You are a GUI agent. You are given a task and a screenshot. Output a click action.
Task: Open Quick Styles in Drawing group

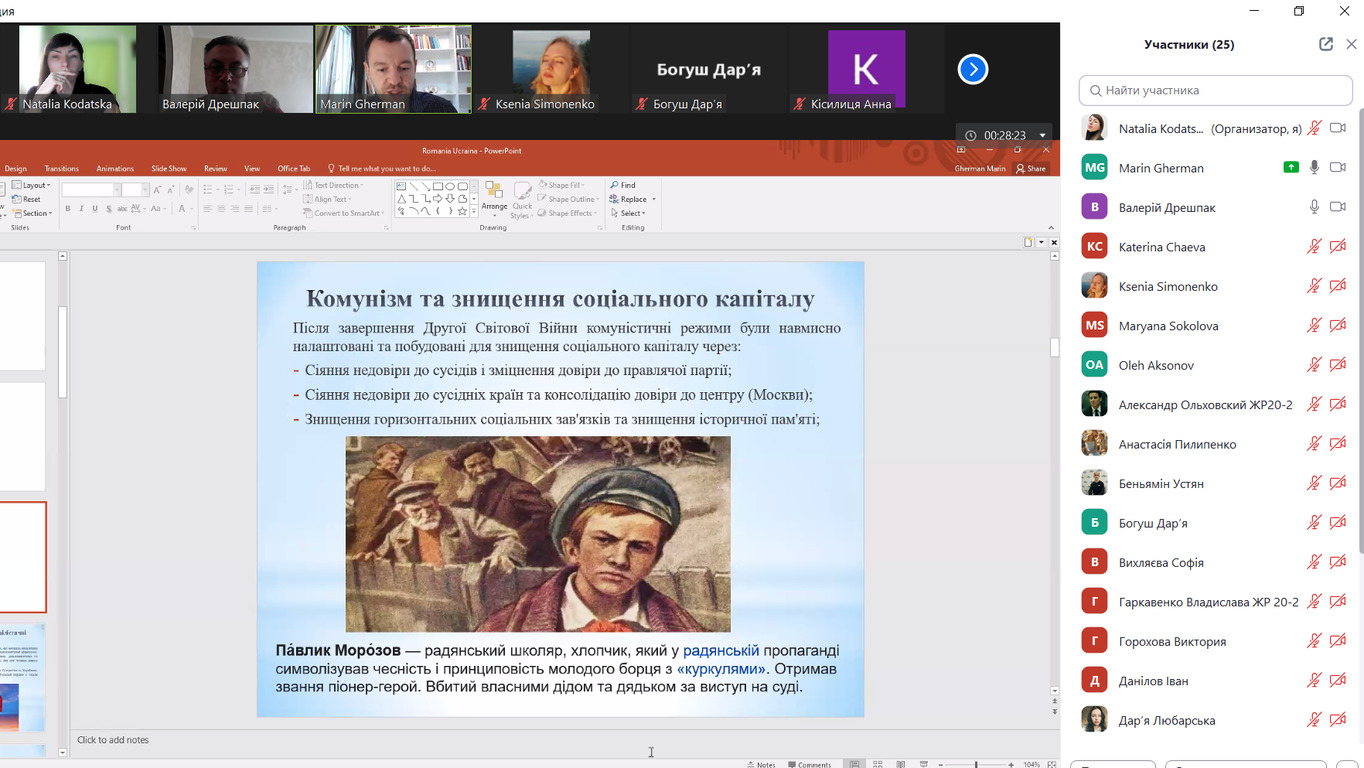[522, 200]
